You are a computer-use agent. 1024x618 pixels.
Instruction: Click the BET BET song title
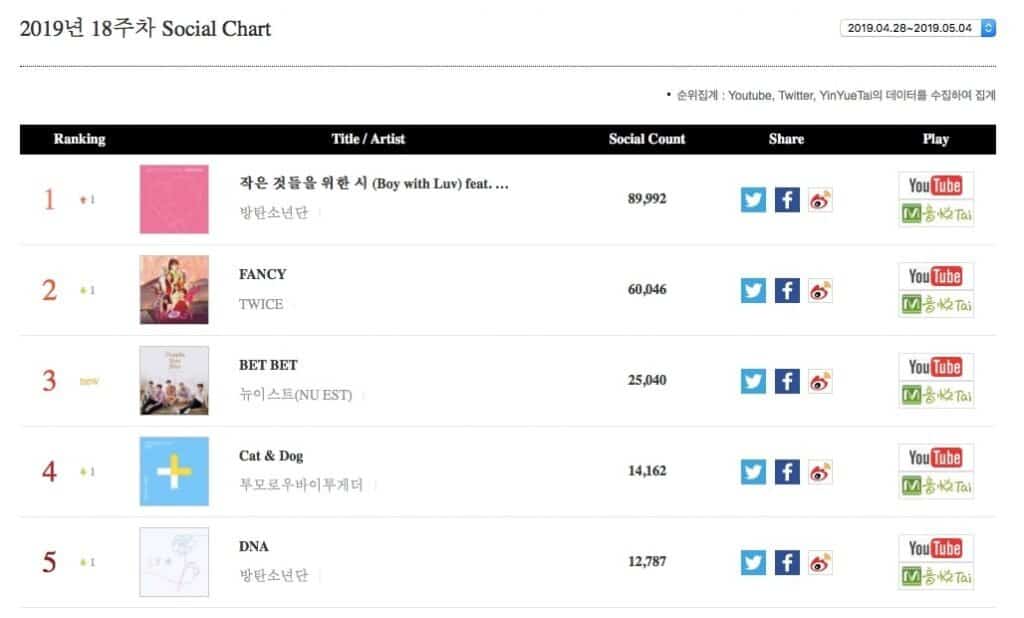[x=268, y=365]
